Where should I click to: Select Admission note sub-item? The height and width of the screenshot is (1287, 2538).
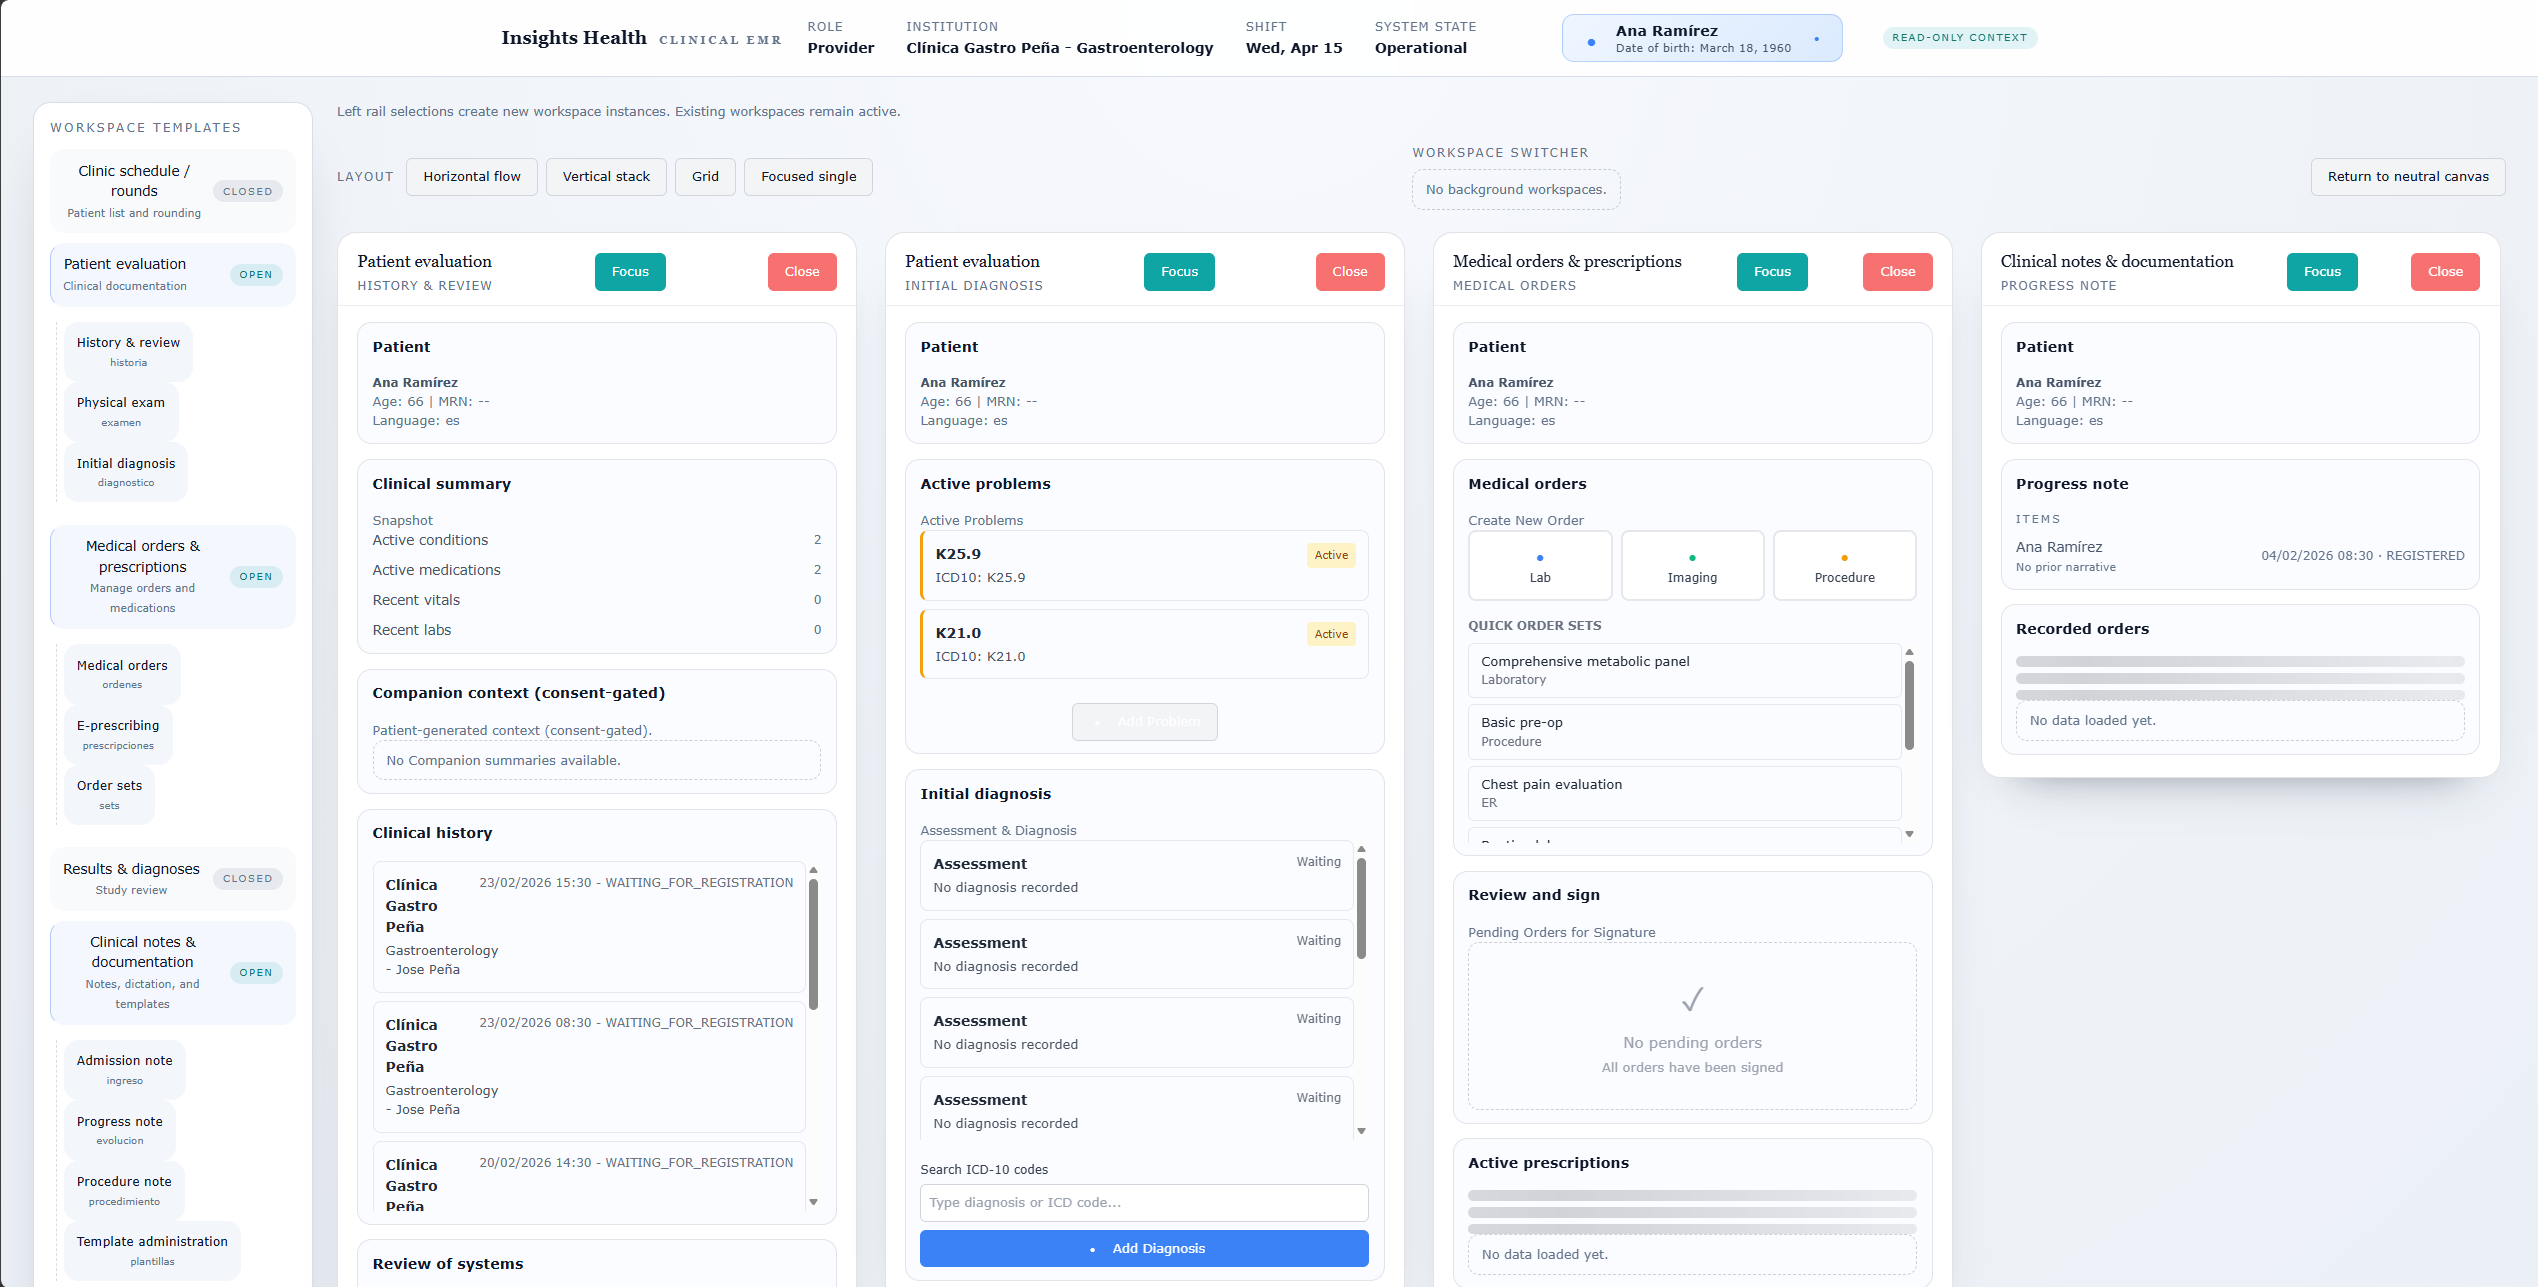(x=125, y=1070)
